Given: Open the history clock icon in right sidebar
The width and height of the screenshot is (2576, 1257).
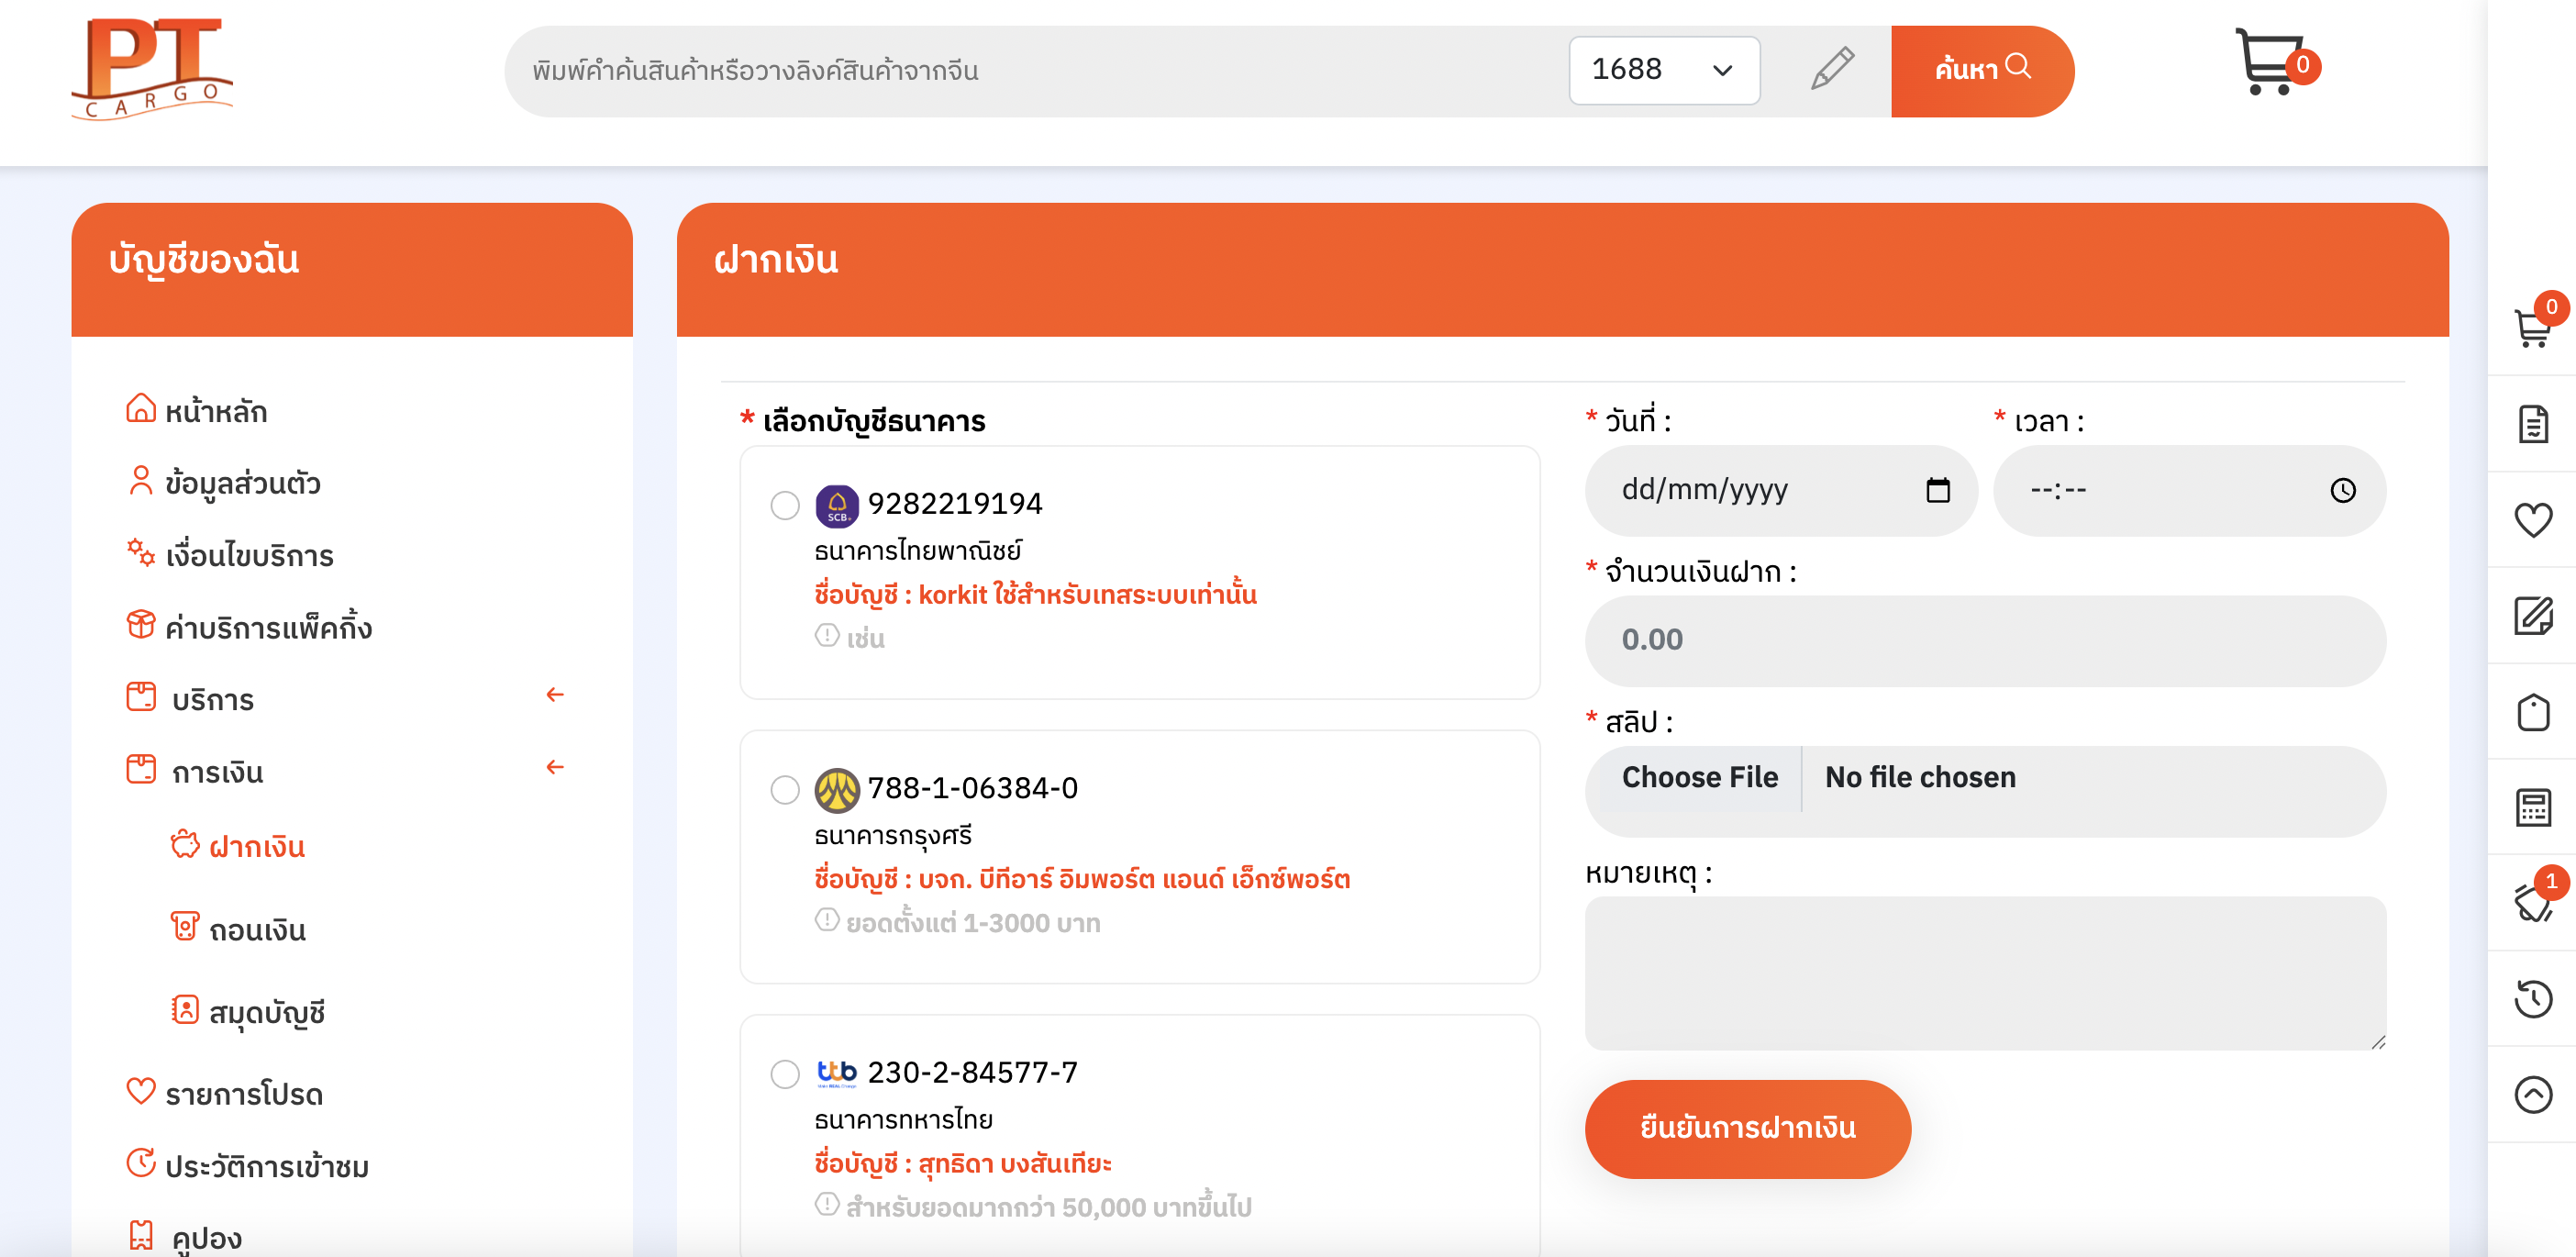Looking at the screenshot, I should click(x=2533, y=998).
